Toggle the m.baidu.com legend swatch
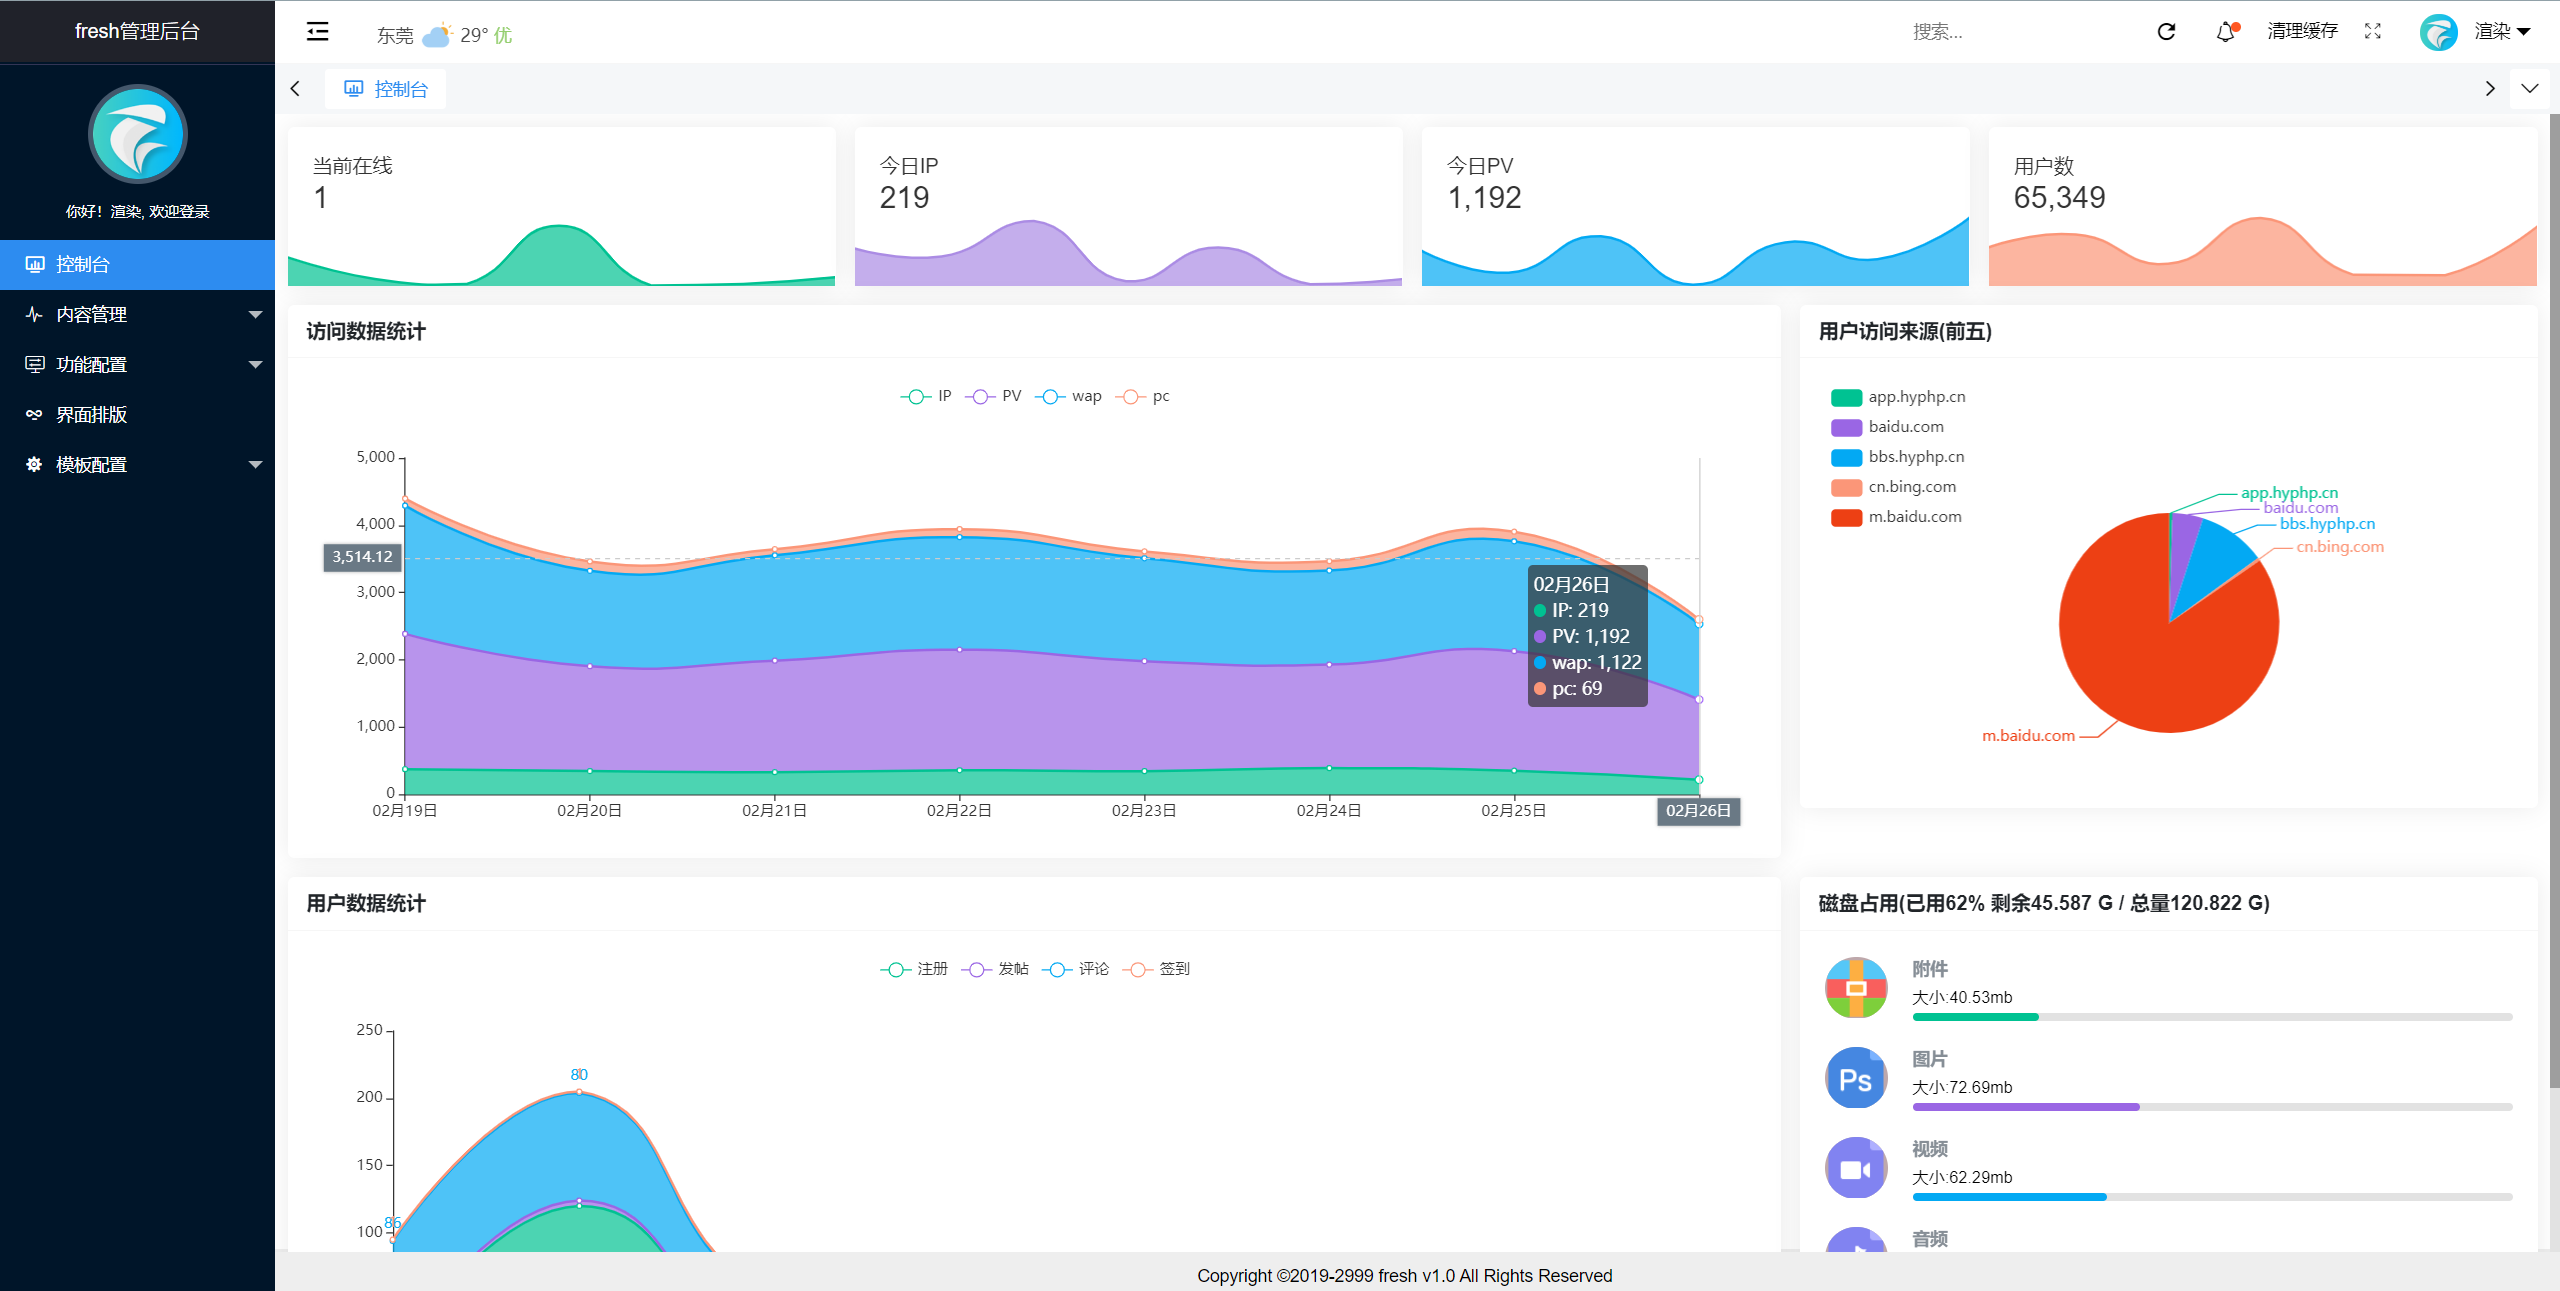The image size is (2560, 1291). [1846, 517]
